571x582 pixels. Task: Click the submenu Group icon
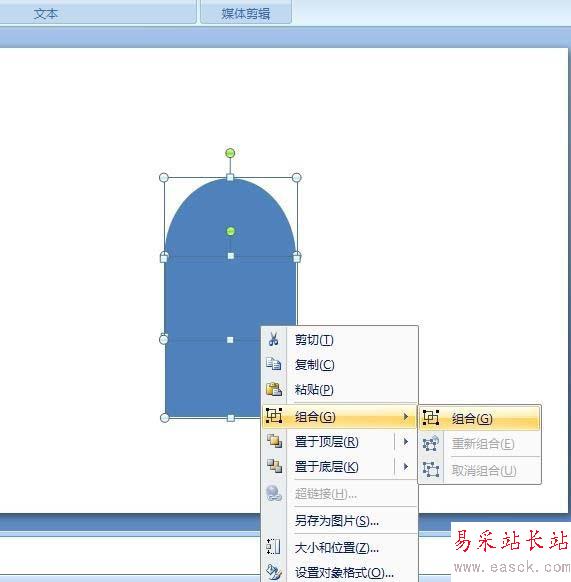click(431, 418)
